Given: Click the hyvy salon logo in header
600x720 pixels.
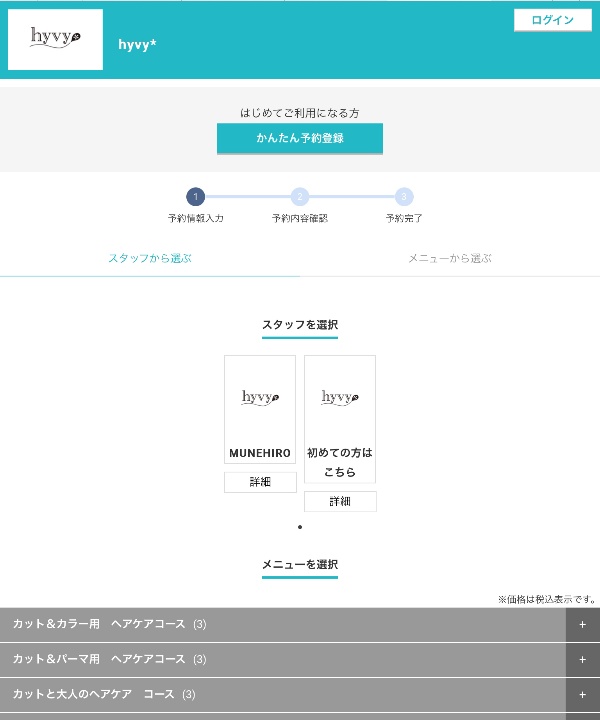Looking at the screenshot, I should [55, 40].
